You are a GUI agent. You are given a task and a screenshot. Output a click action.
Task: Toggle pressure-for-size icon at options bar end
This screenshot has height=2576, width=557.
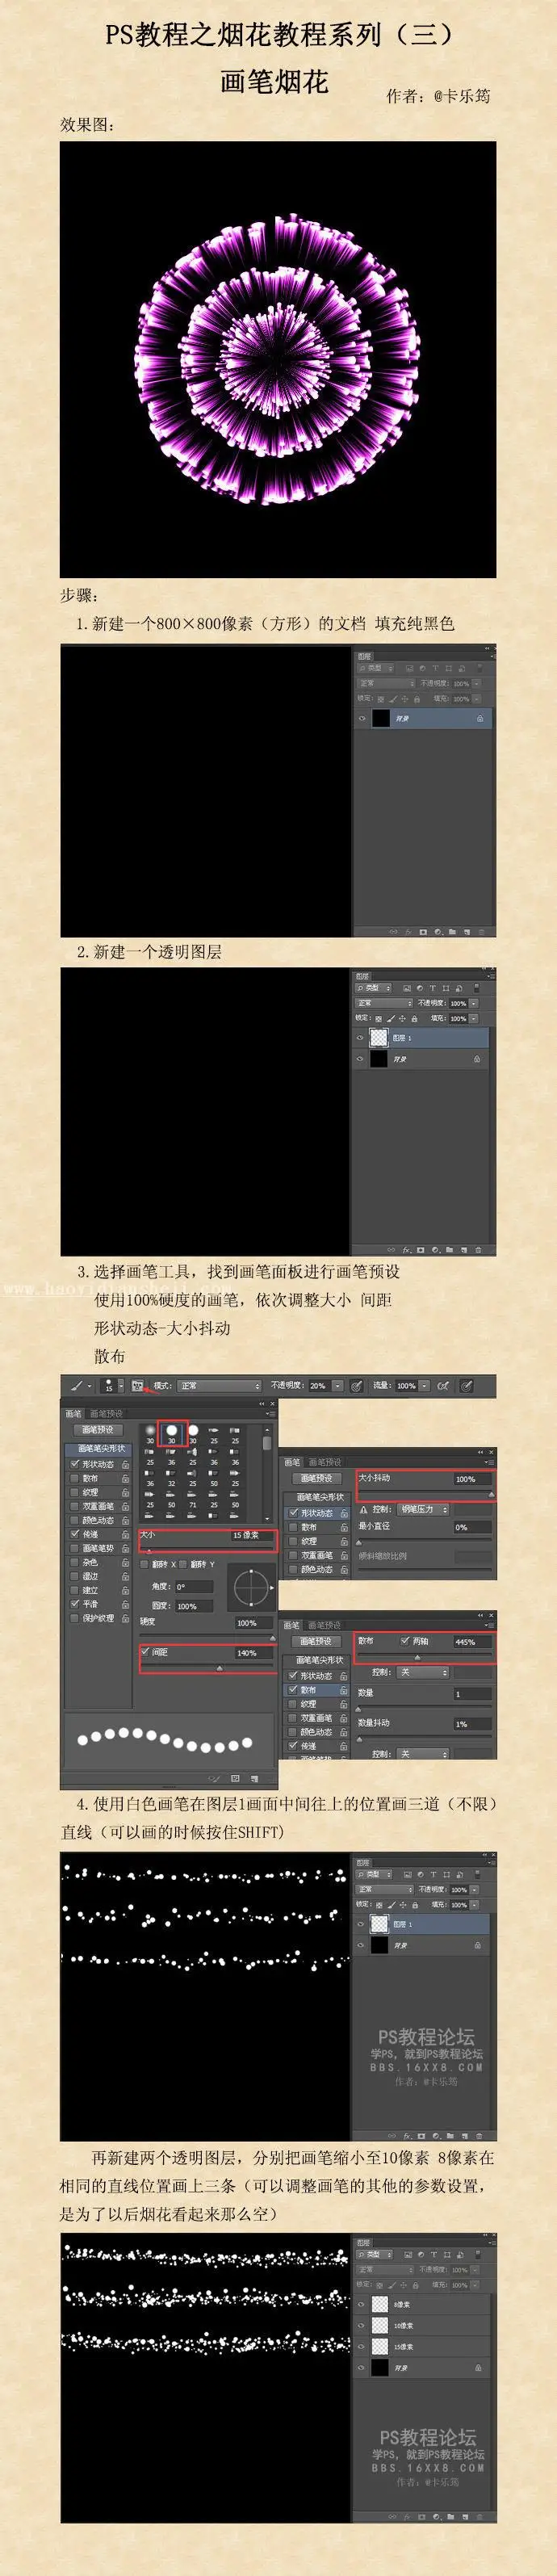tap(466, 1386)
